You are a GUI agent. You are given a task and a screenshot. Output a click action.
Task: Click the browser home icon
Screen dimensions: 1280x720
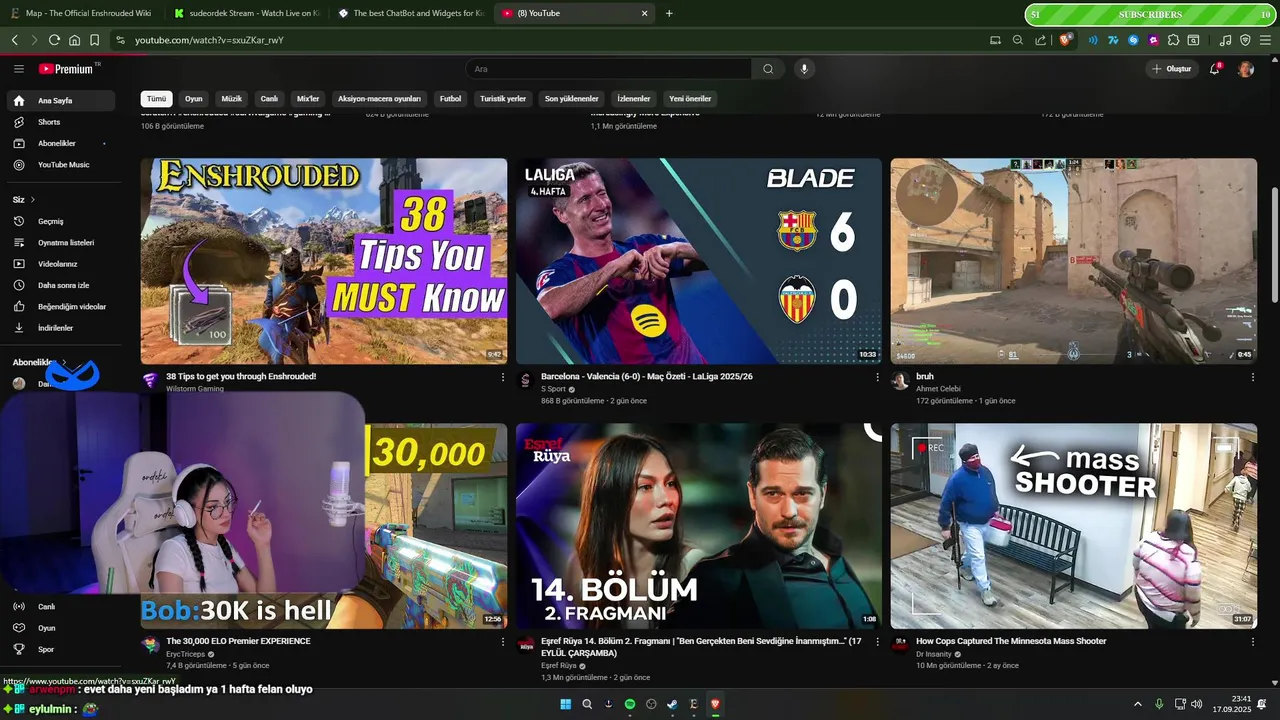[x=74, y=40]
